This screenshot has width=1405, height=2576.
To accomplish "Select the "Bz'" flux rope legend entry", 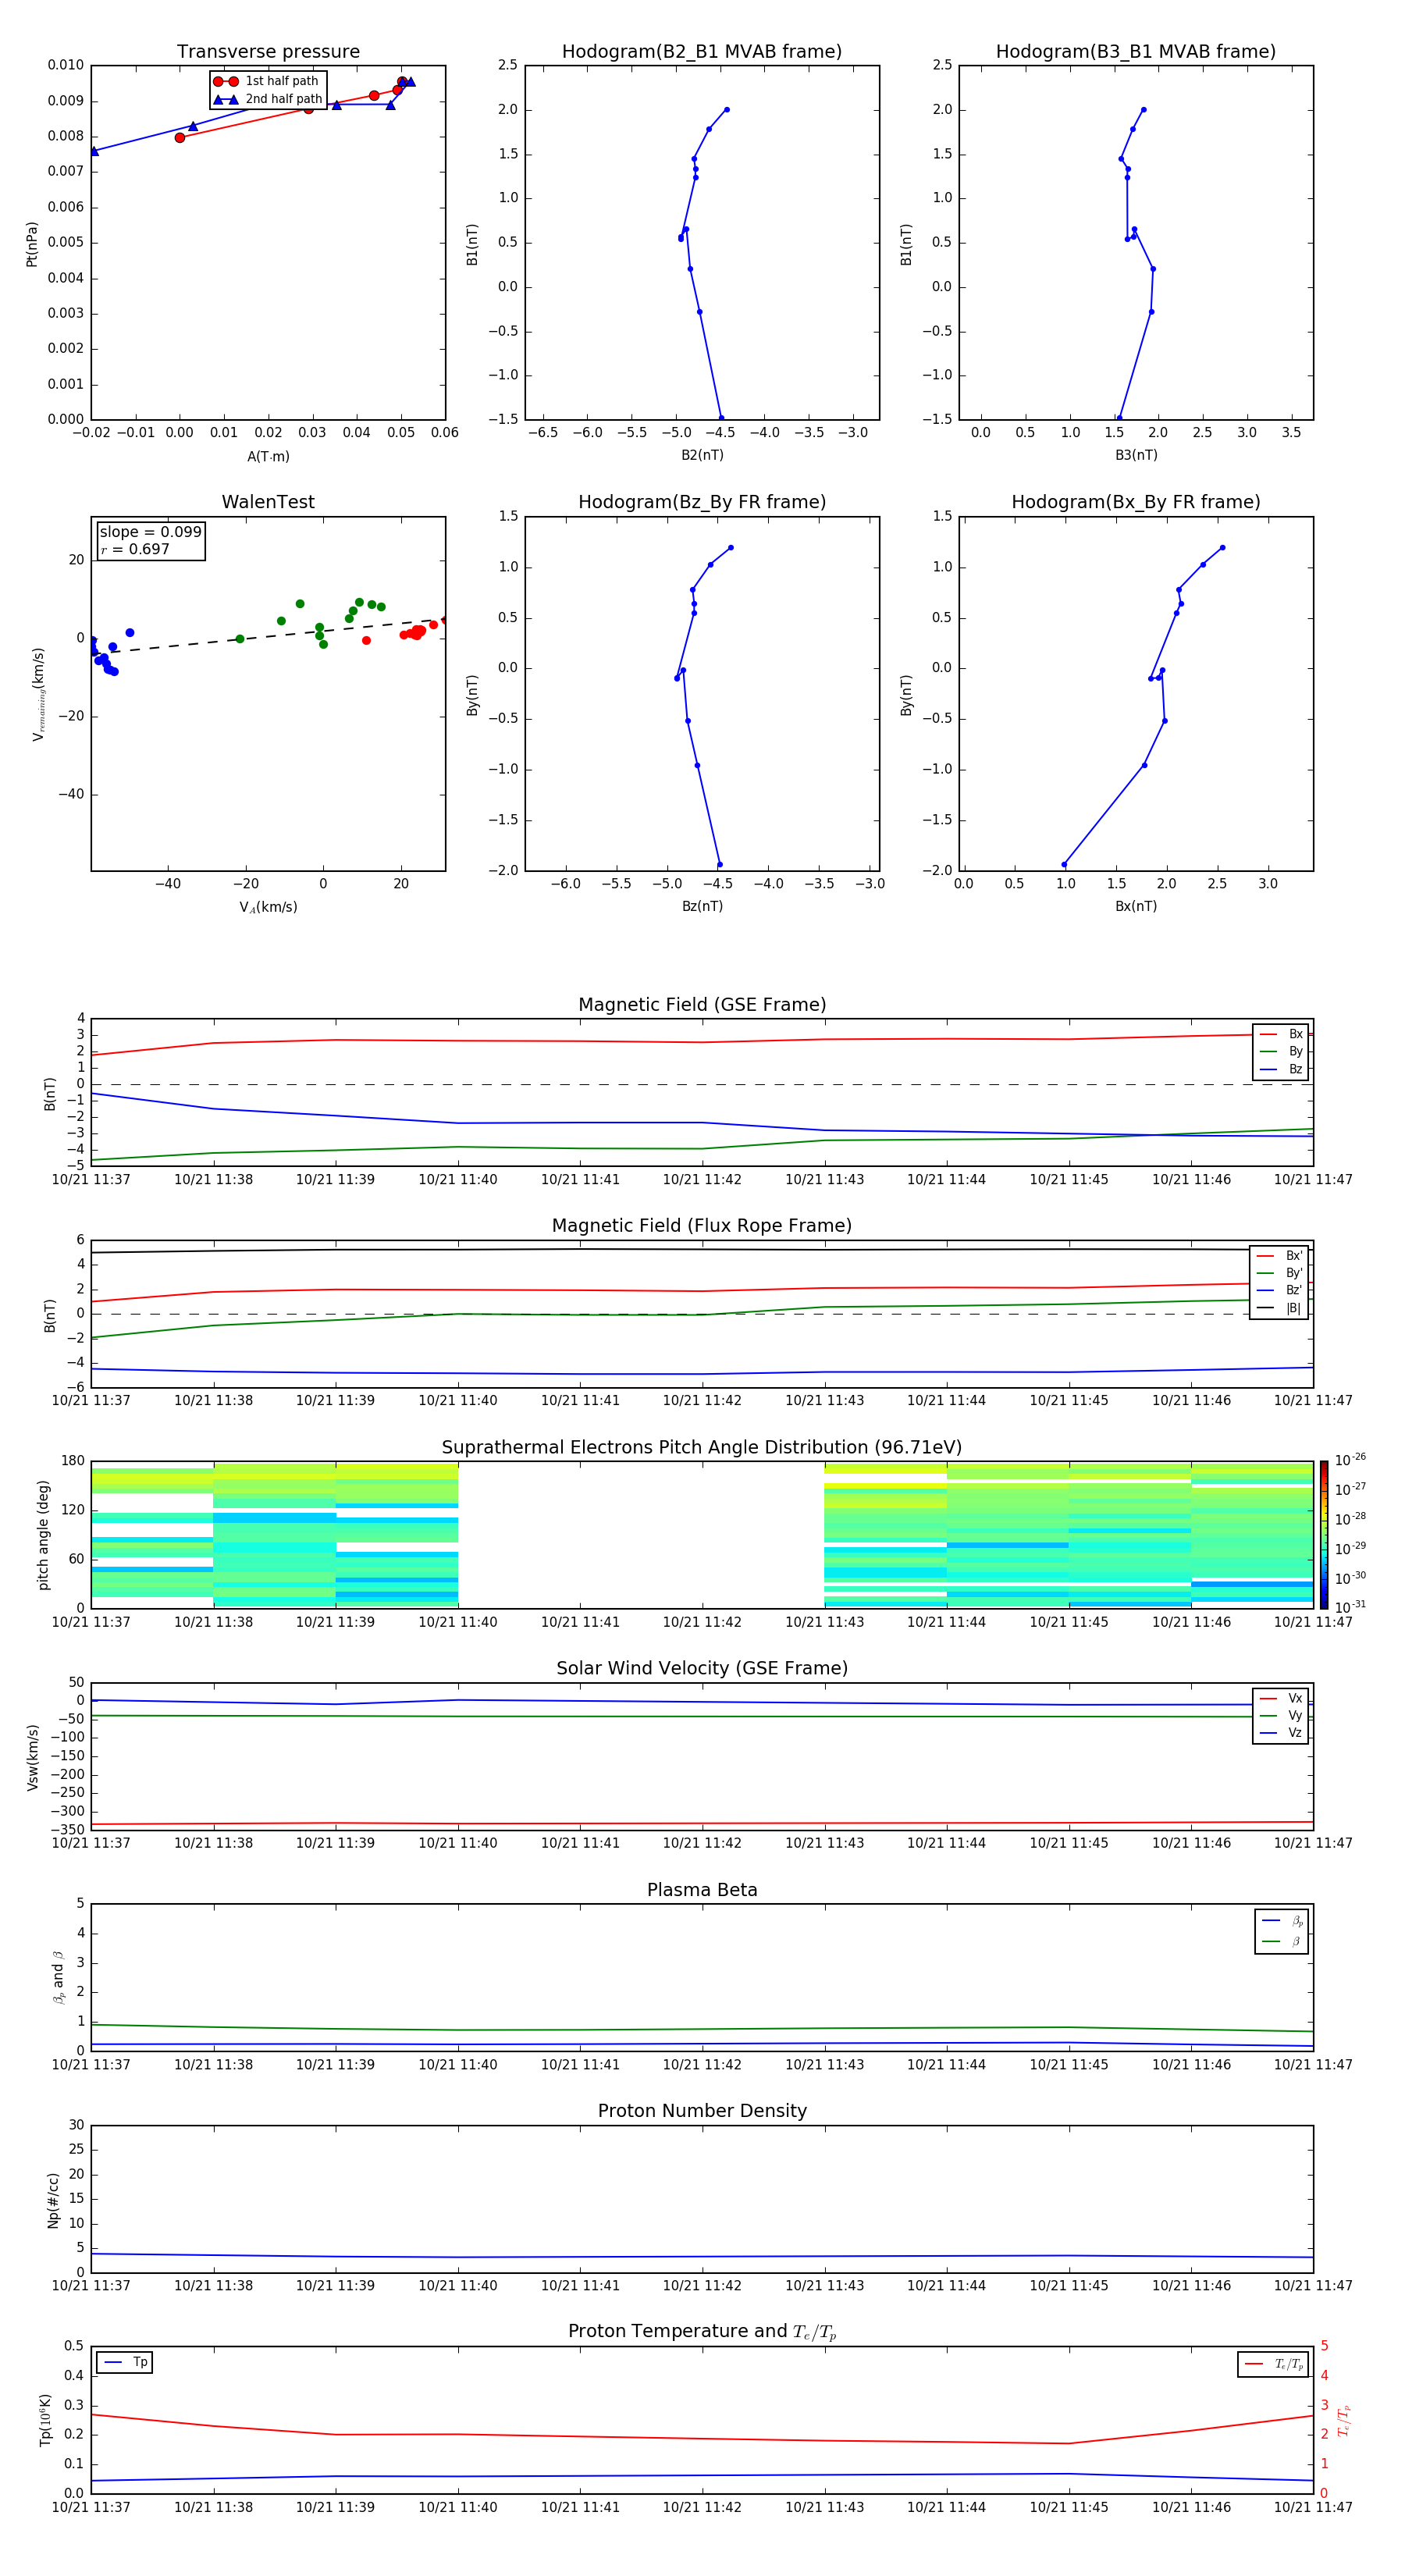I will 1280,1290.
